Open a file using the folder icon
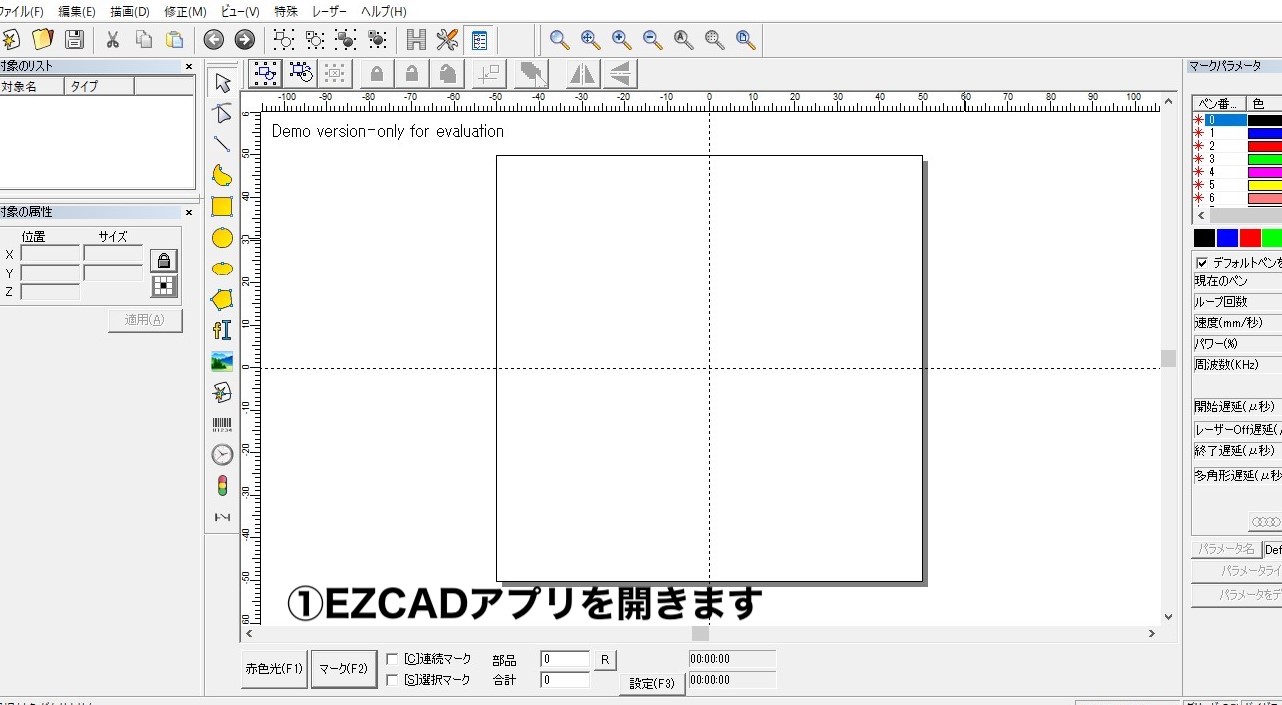Viewport: 1282px width, 705px height. click(42, 40)
